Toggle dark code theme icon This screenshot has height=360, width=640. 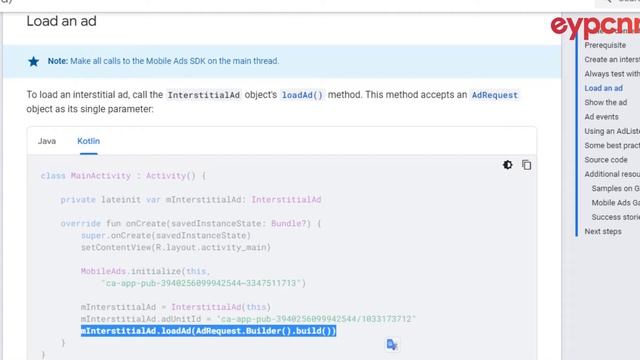click(508, 165)
